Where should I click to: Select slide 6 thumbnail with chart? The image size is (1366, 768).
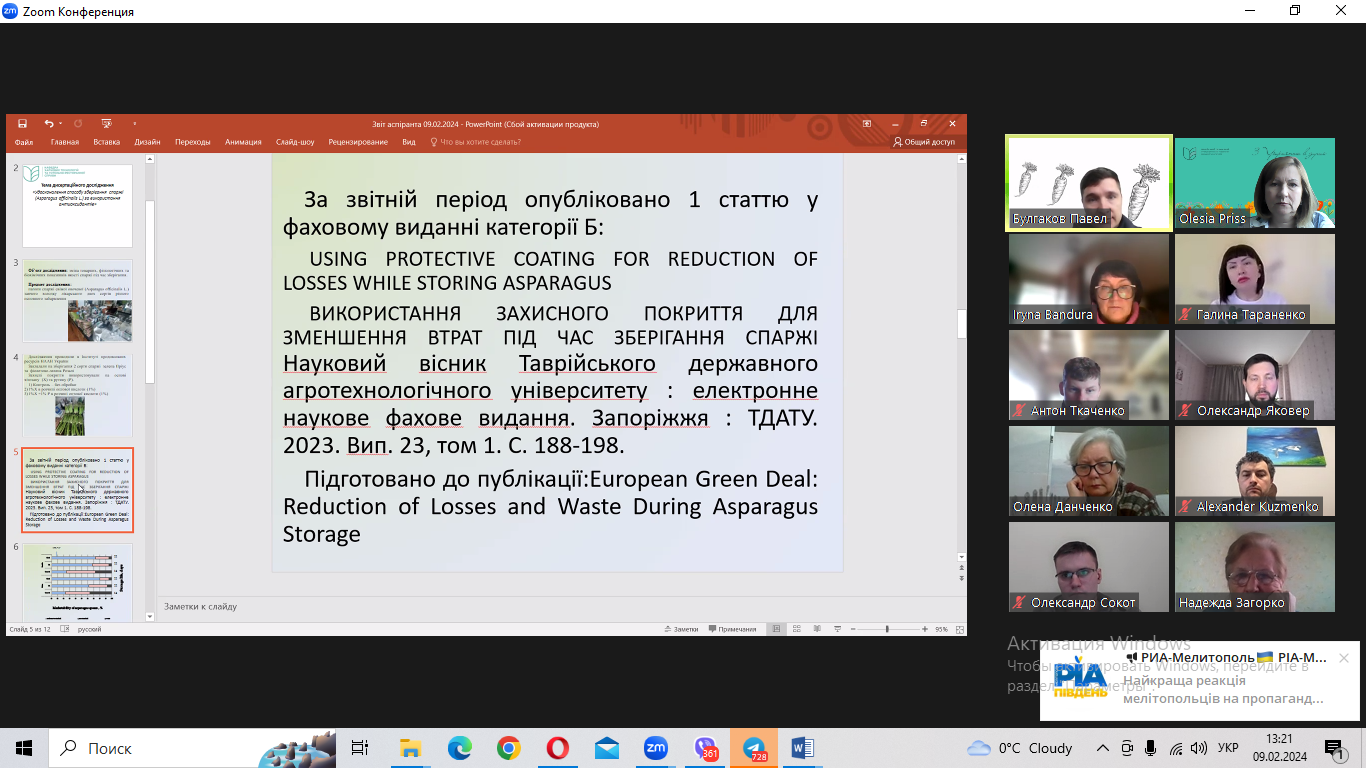[78, 582]
